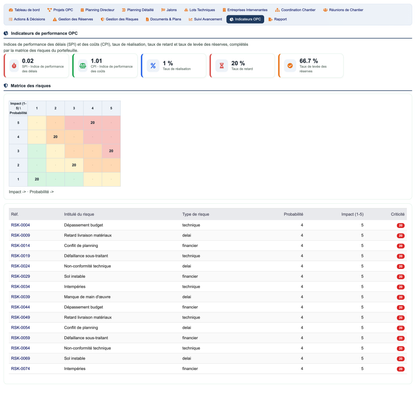416x398 pixels.
Task: Open risk link RSK-0034
Action: coord(20,287)
